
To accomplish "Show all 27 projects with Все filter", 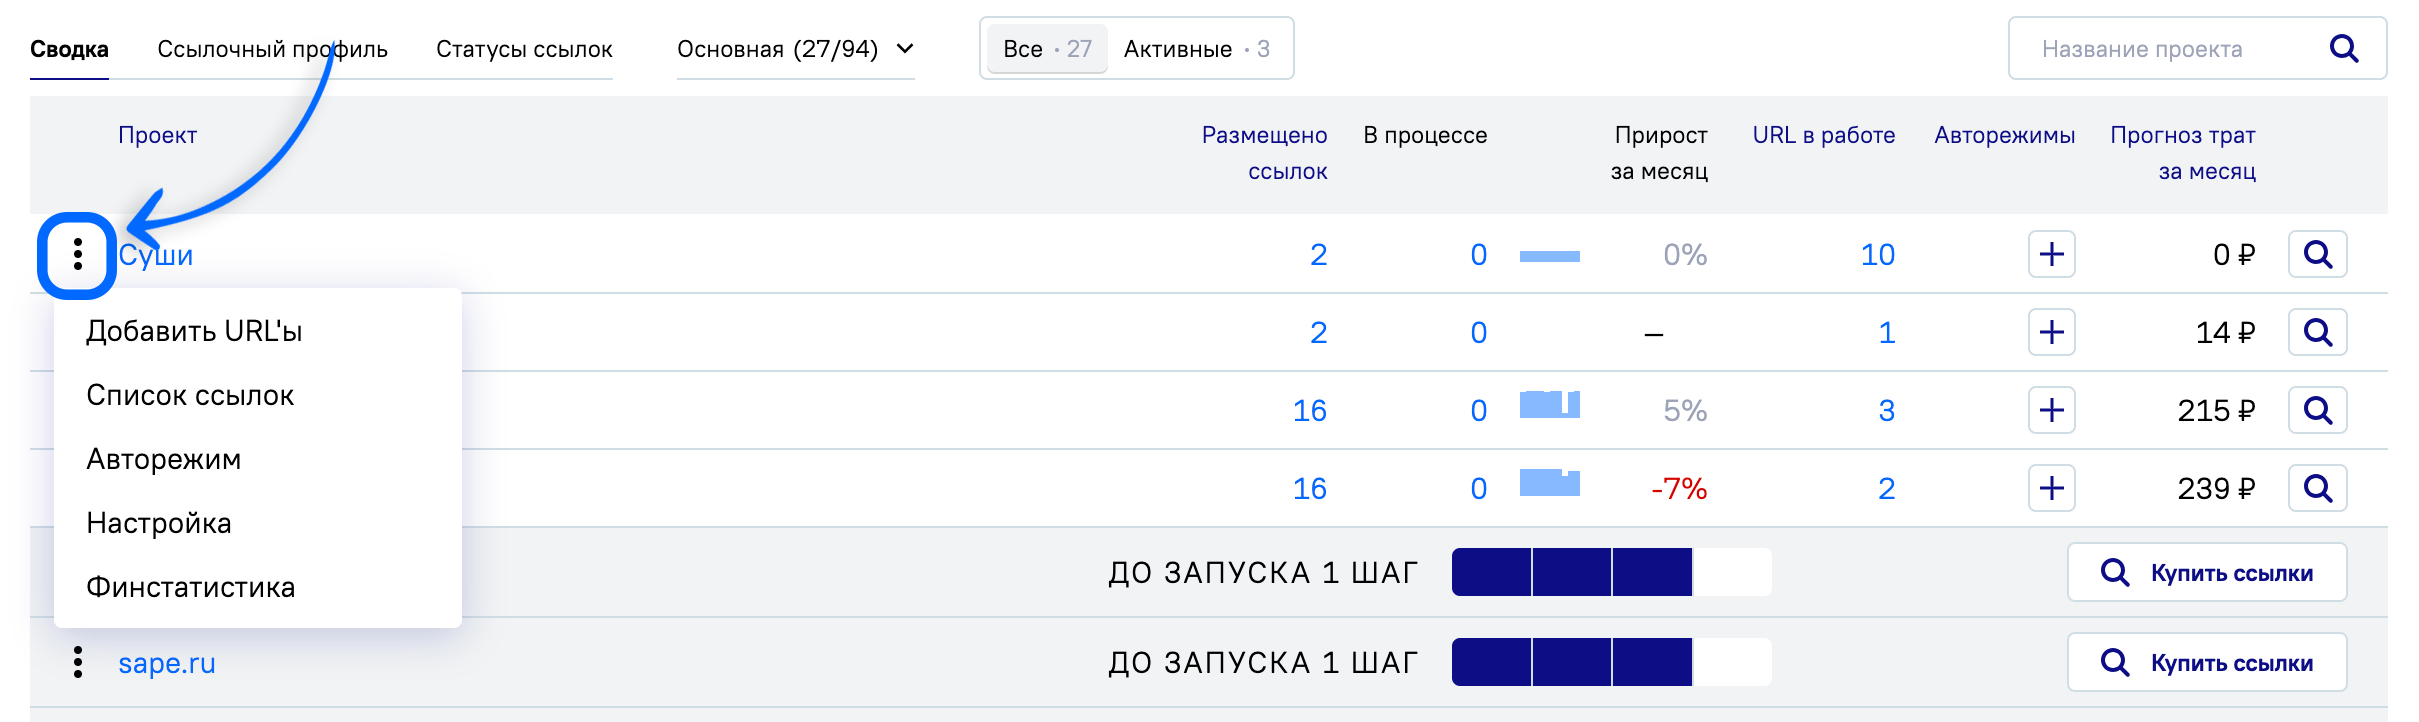I will [x=1047, y=49].
